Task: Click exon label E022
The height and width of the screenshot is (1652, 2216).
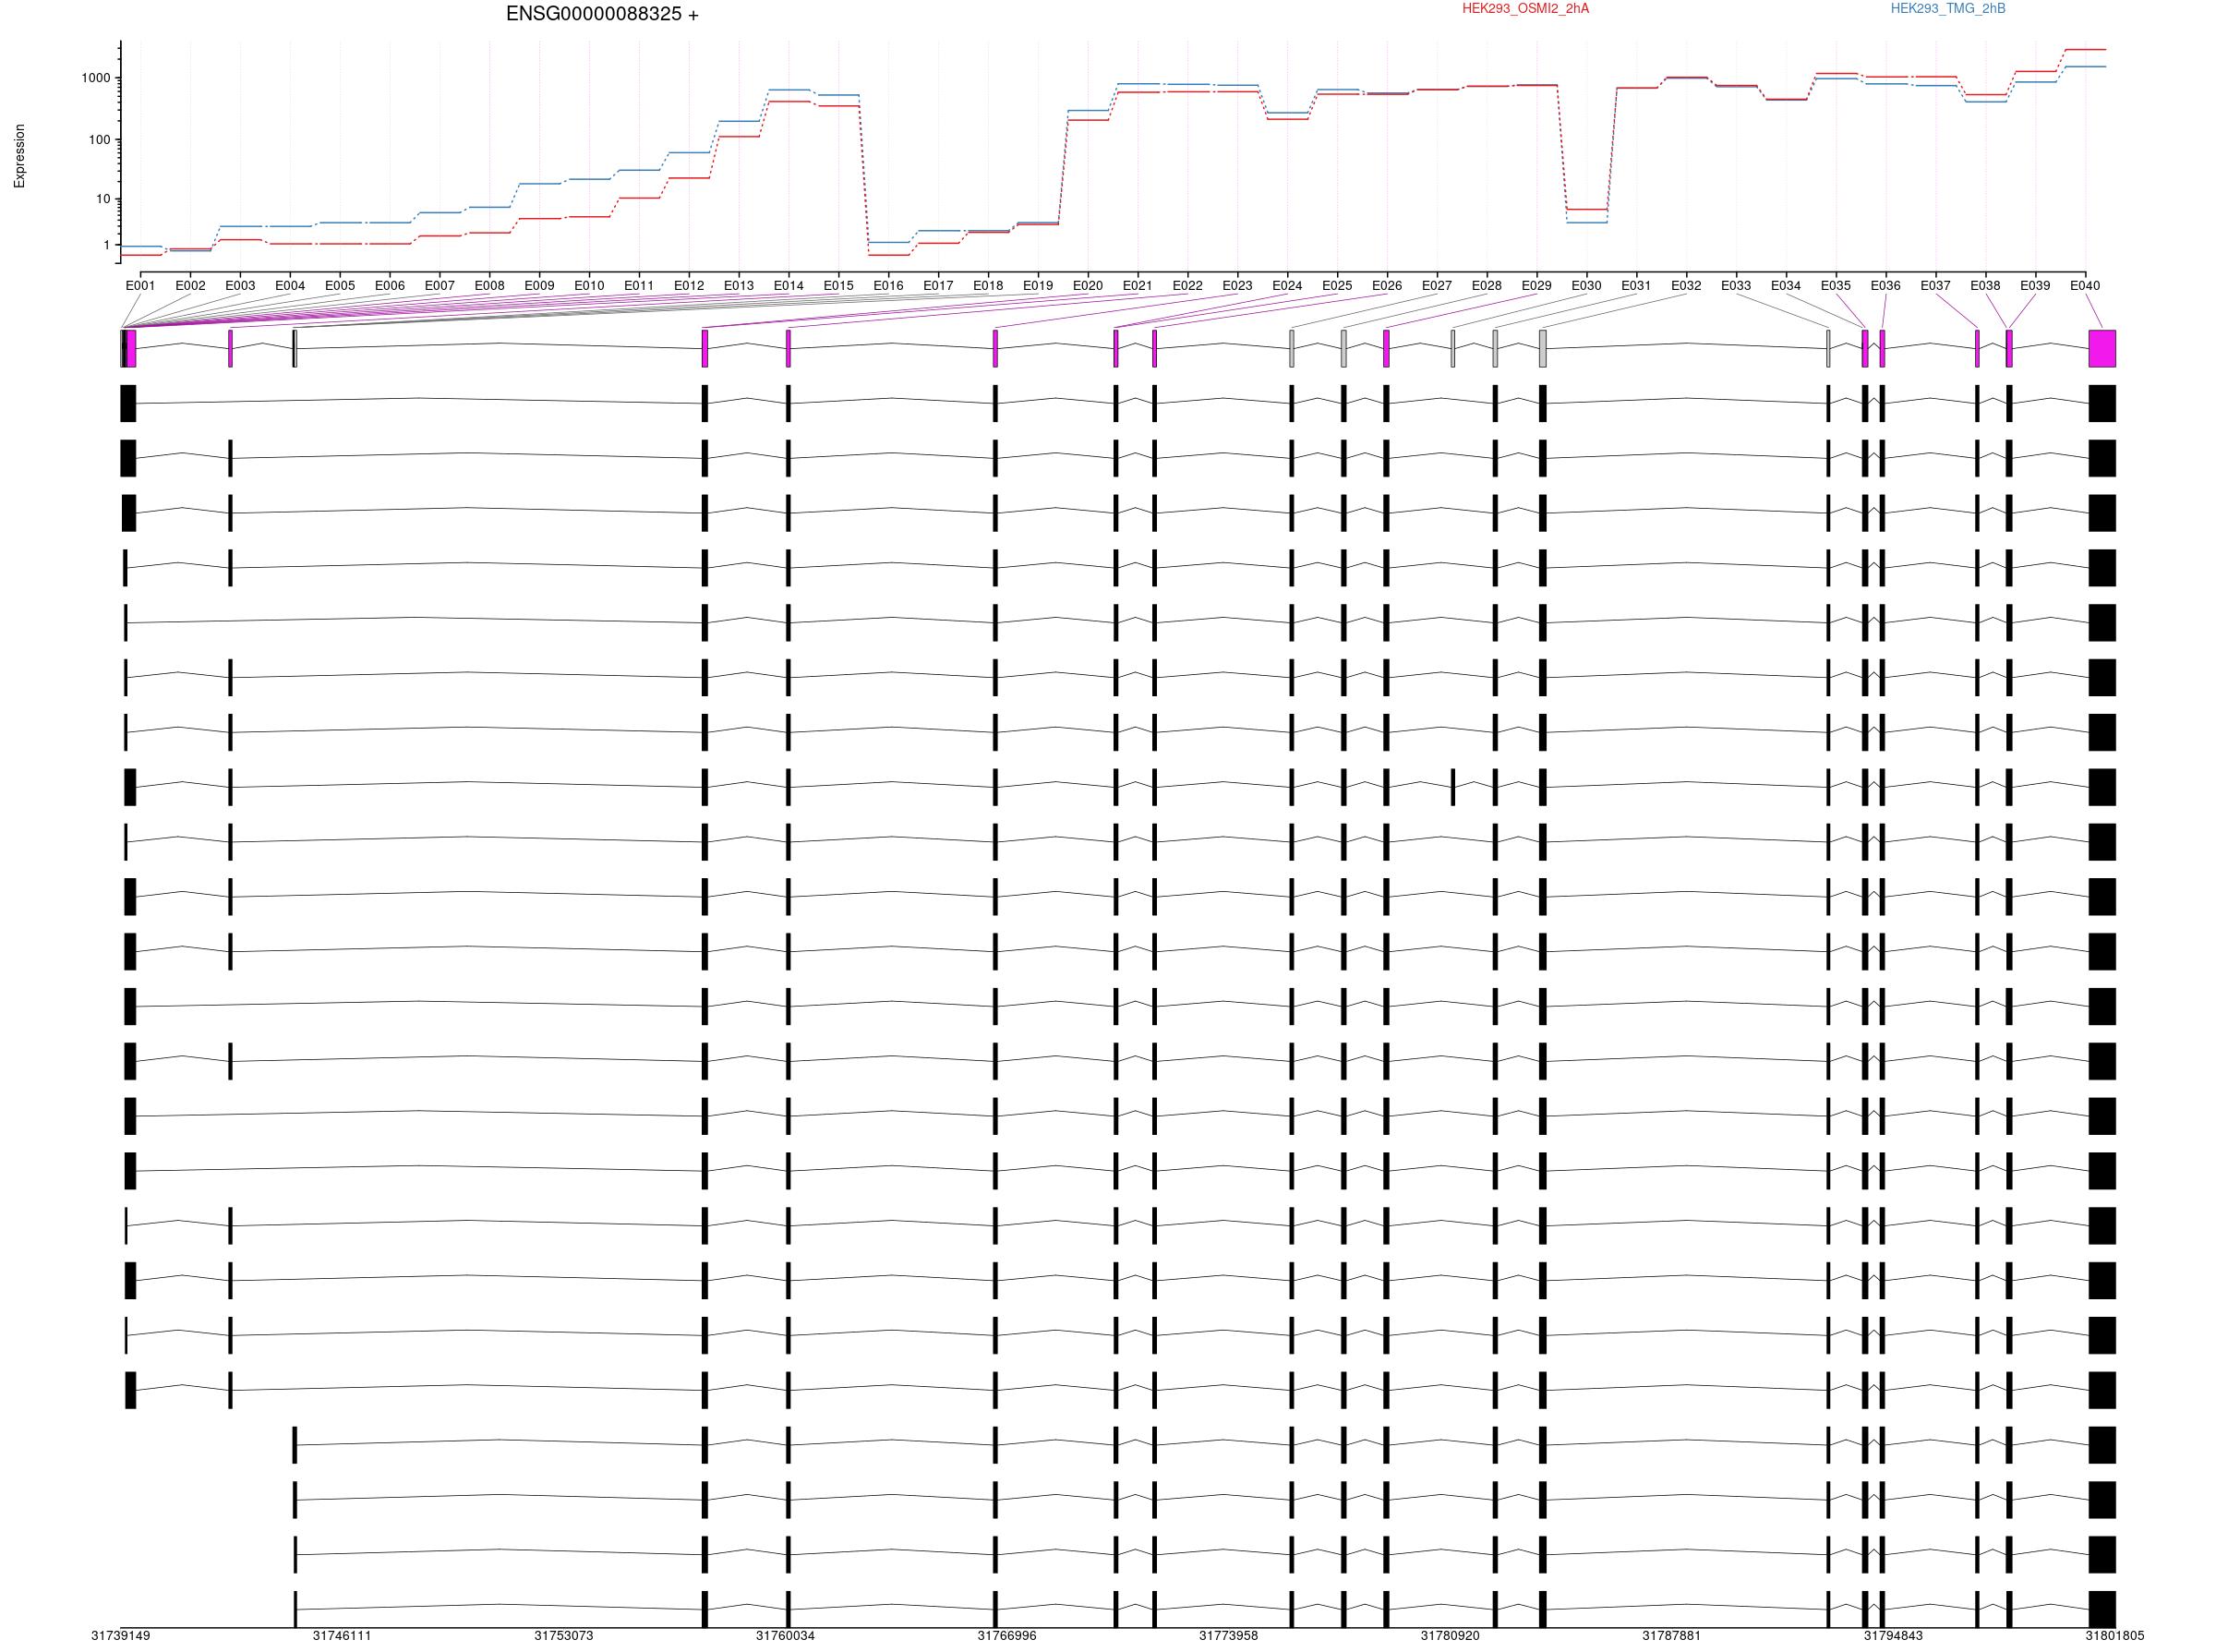Action: 1188,286
